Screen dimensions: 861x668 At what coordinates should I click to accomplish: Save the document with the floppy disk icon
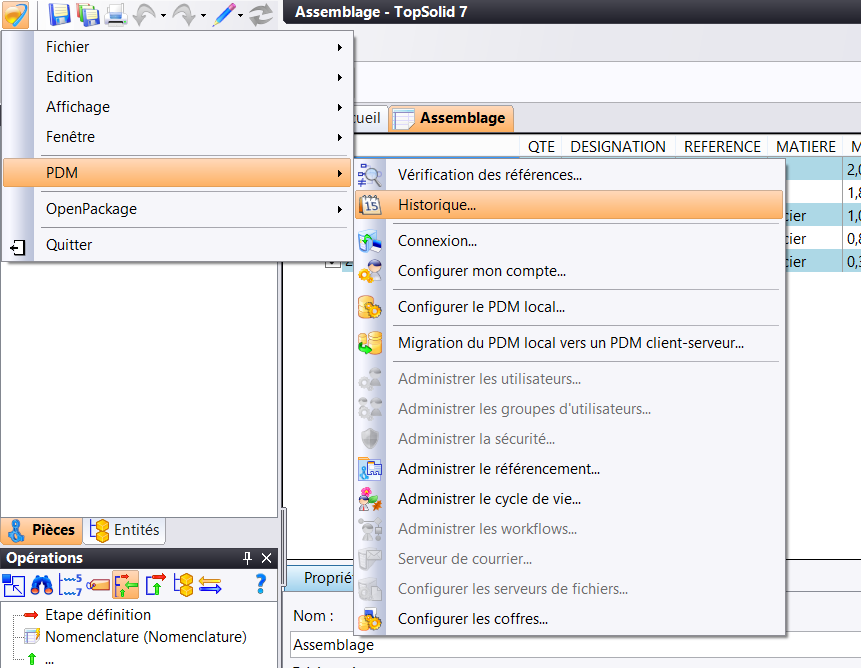(59, 14)
